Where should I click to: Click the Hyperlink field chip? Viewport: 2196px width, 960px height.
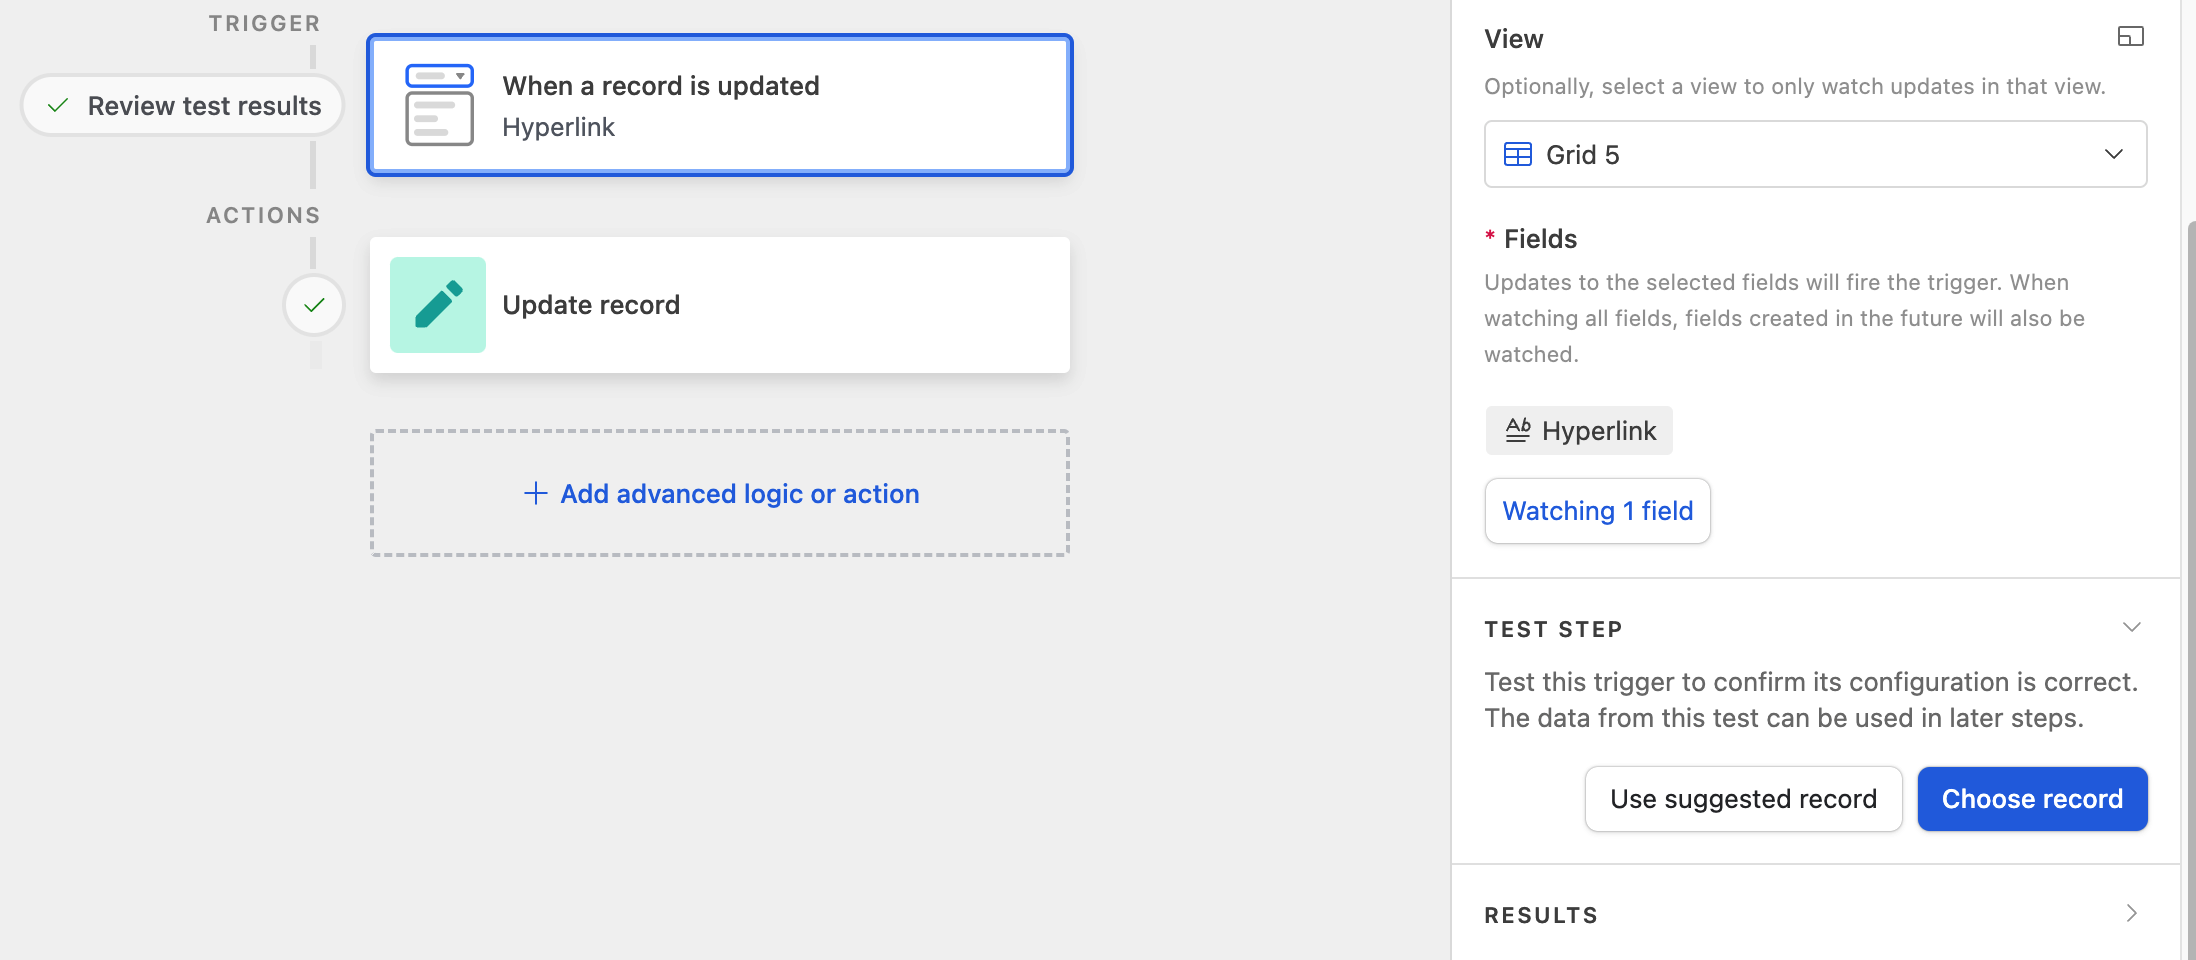[1579, 430]
